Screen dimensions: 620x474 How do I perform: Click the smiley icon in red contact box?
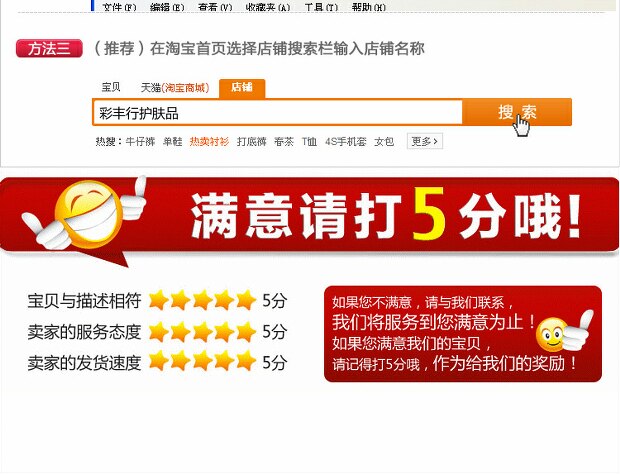point(563,332)
